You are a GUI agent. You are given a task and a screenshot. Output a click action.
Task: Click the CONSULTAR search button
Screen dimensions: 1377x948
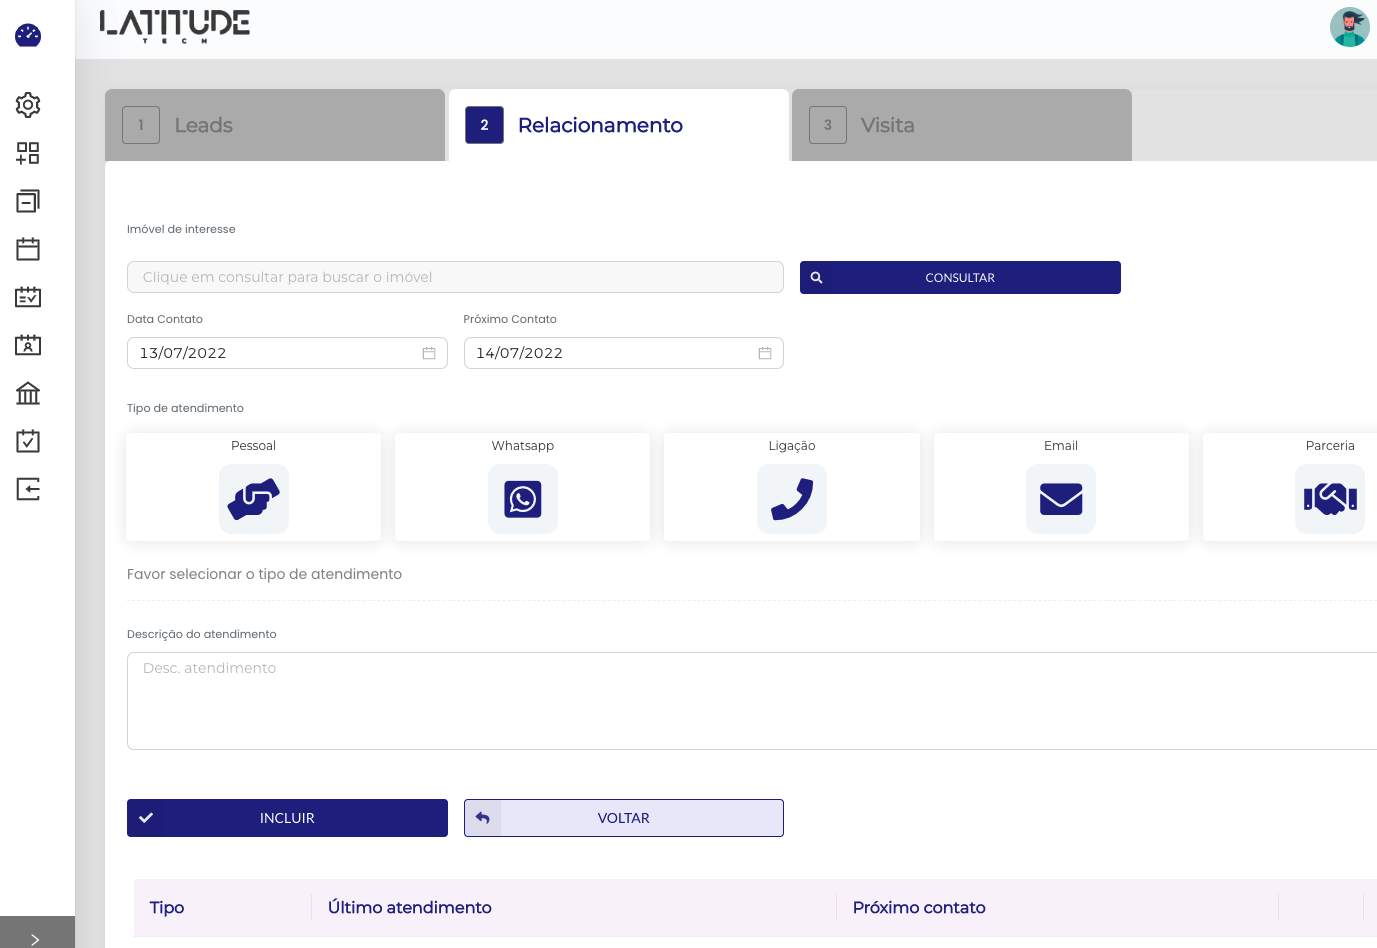(x=960, y=278)
